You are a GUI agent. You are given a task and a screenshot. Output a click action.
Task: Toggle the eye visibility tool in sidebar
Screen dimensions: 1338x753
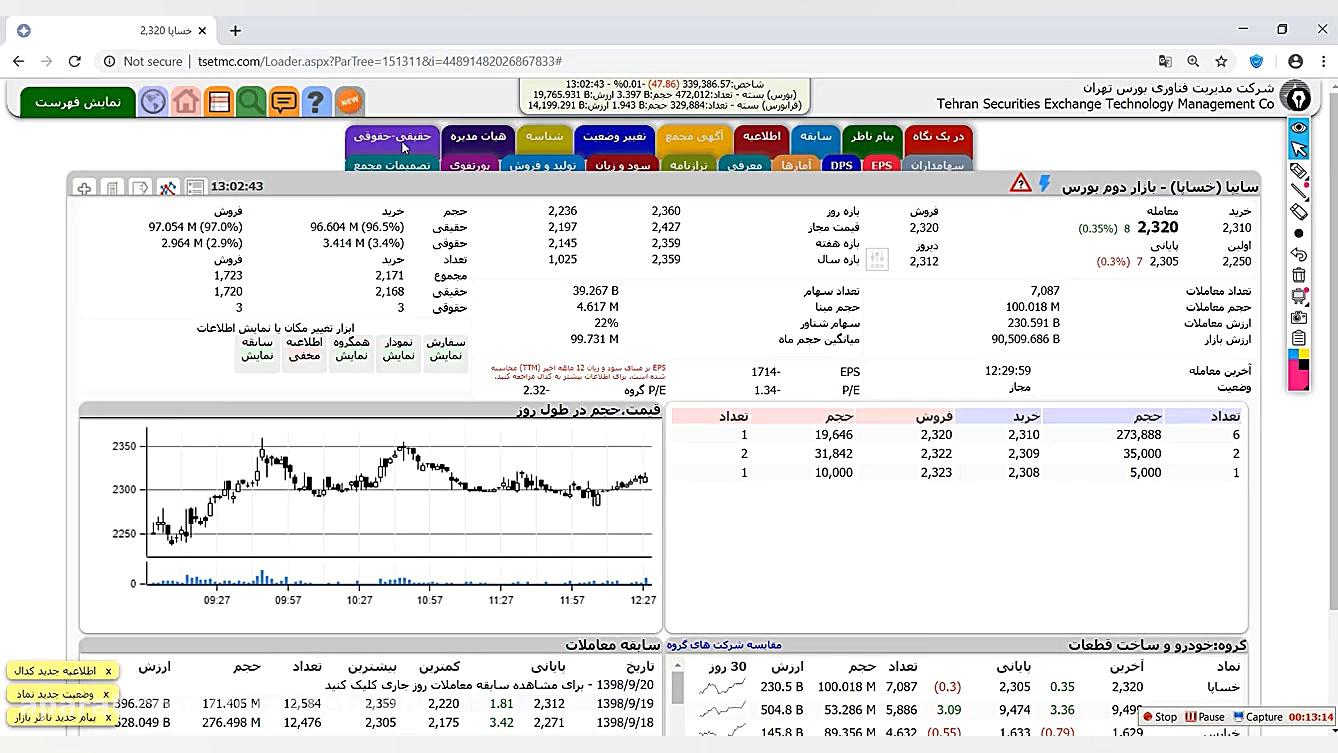[x=1298, y=127]
